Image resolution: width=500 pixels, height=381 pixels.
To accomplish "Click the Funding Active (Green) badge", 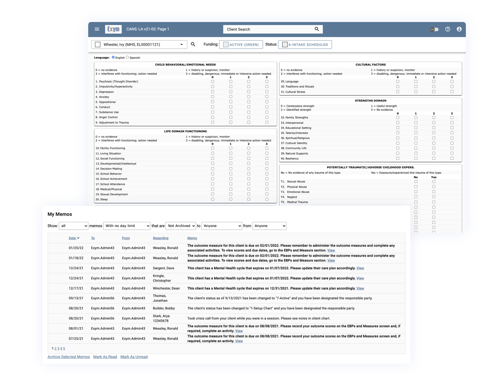I will click(241, 44).
